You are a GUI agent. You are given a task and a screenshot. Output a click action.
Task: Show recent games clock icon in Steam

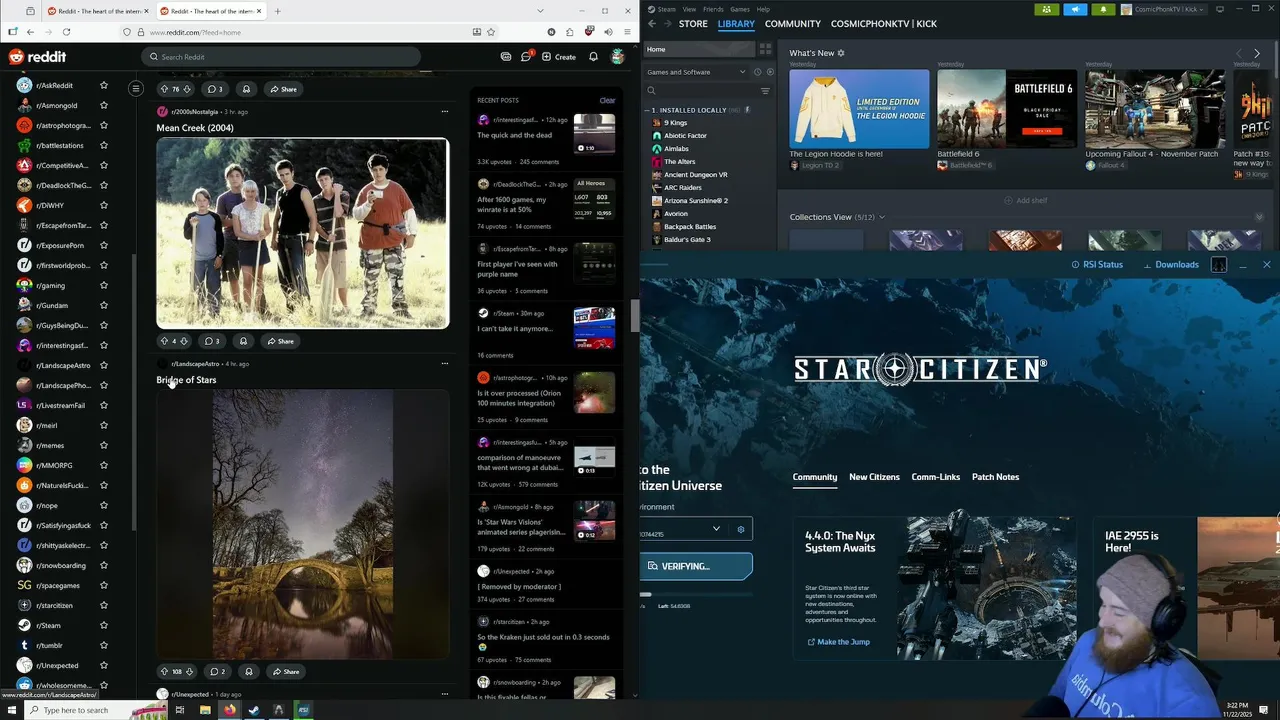(x=757, y=72)
